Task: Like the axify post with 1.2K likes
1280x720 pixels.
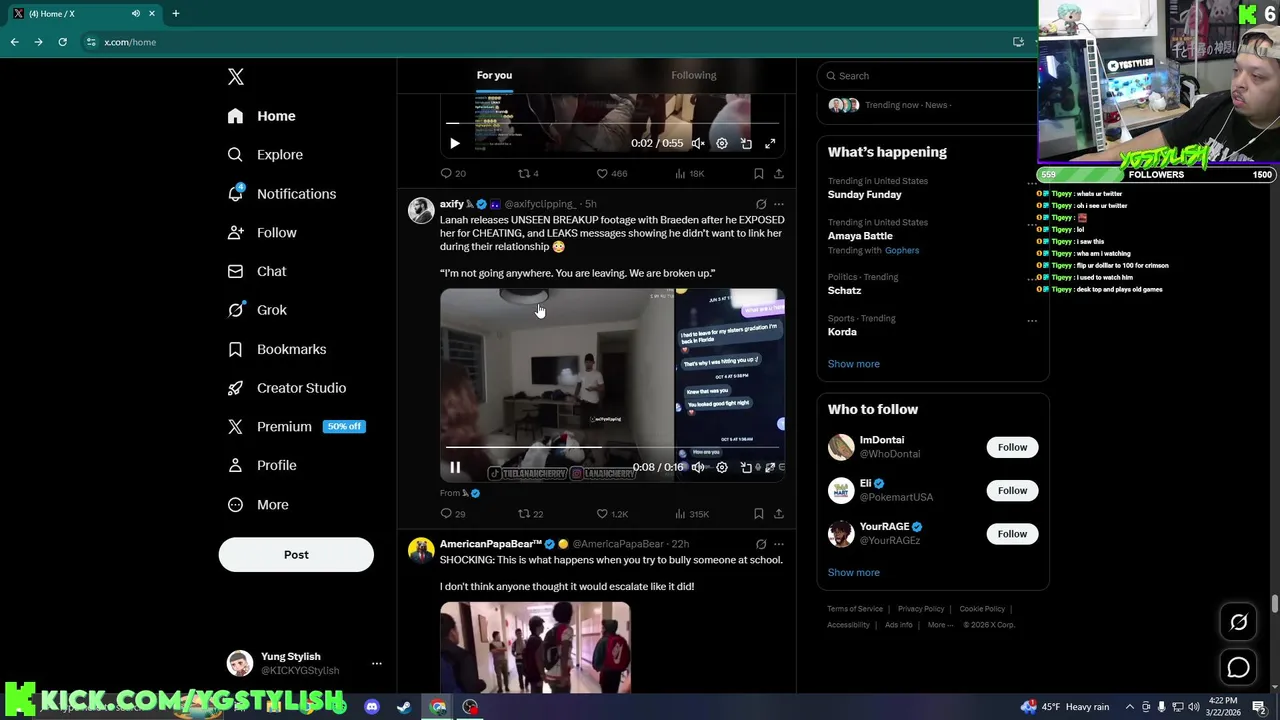Action: click(612, 514)
